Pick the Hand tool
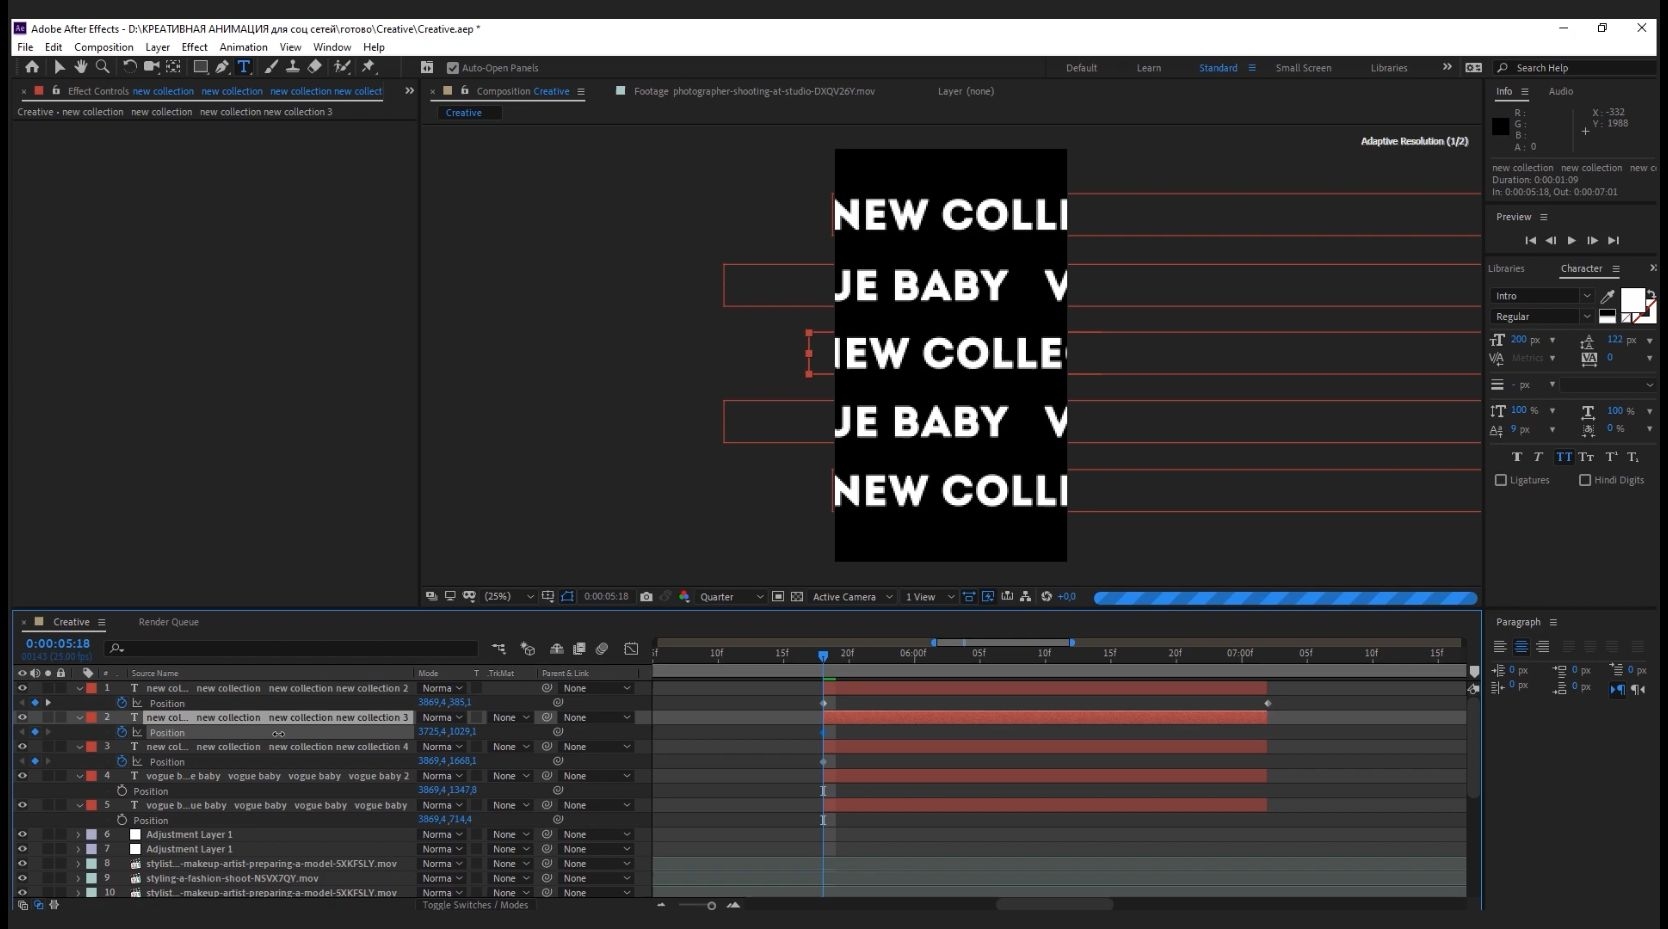 coord(80,67)
